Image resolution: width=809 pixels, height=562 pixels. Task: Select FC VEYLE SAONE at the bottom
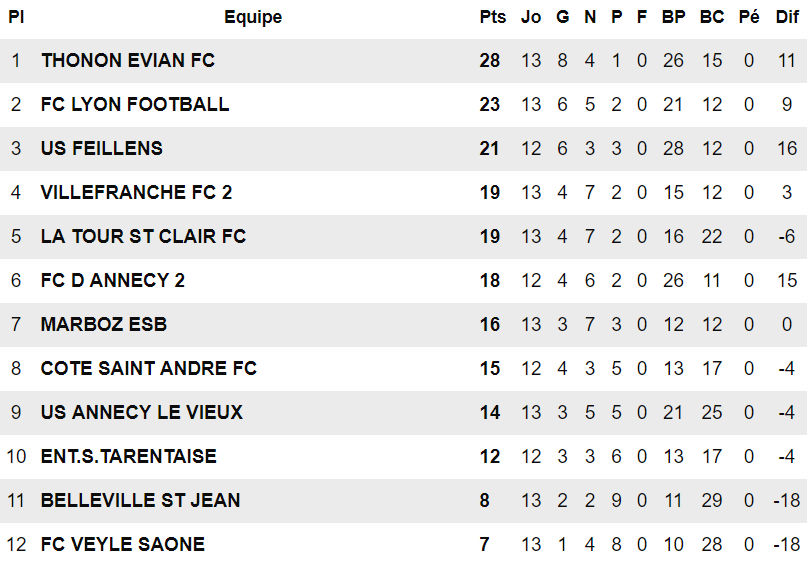(x=123, y=544)
